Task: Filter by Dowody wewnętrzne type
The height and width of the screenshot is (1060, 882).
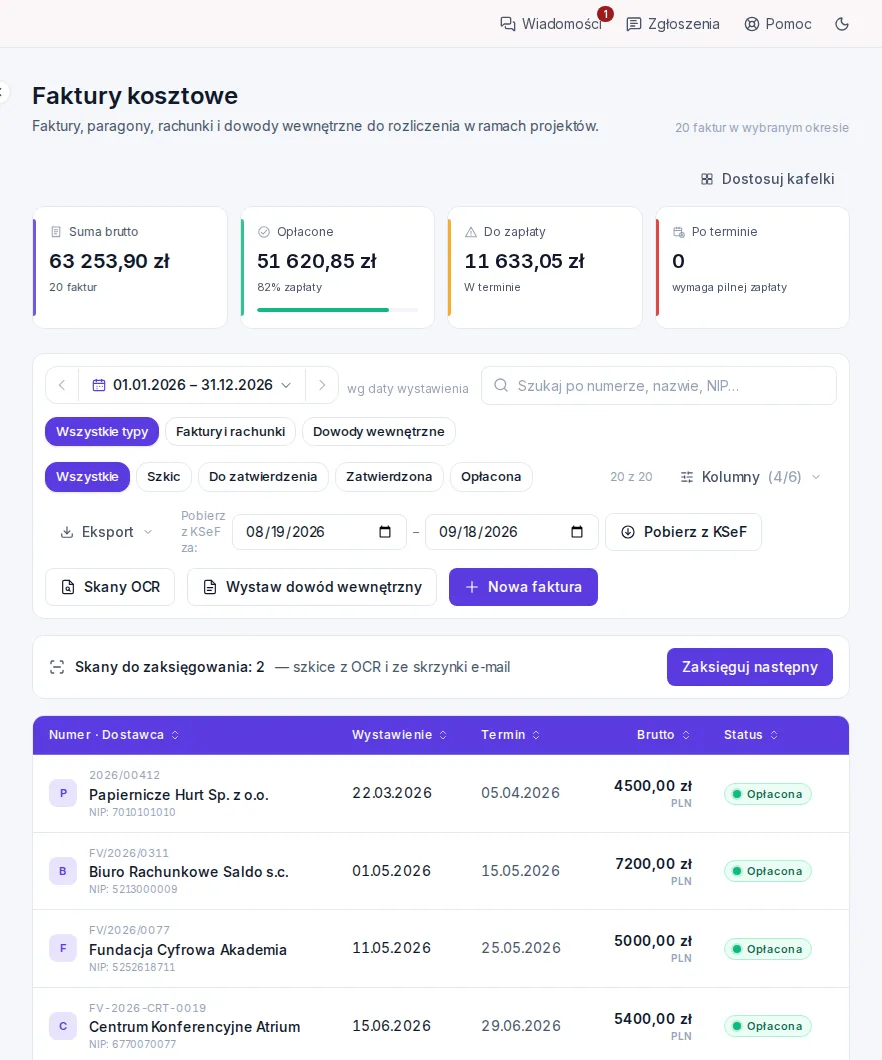Action: click(x=378, y=431)
